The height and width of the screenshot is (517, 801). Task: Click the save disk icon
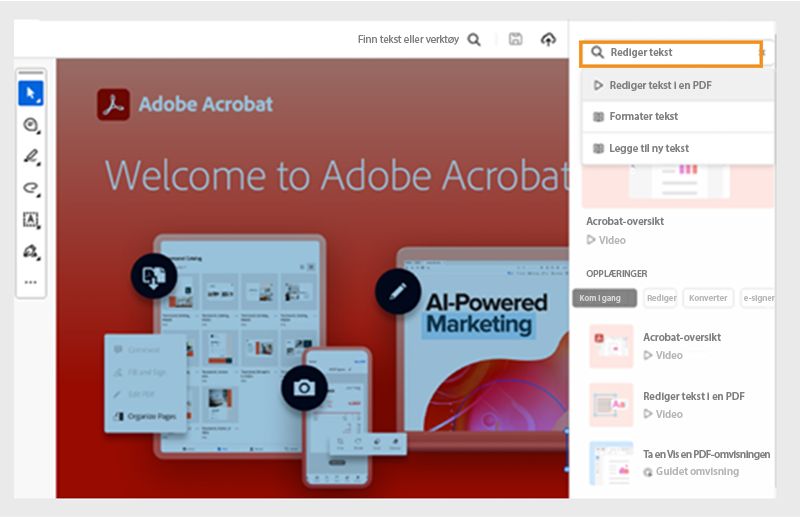click(516, 40)
